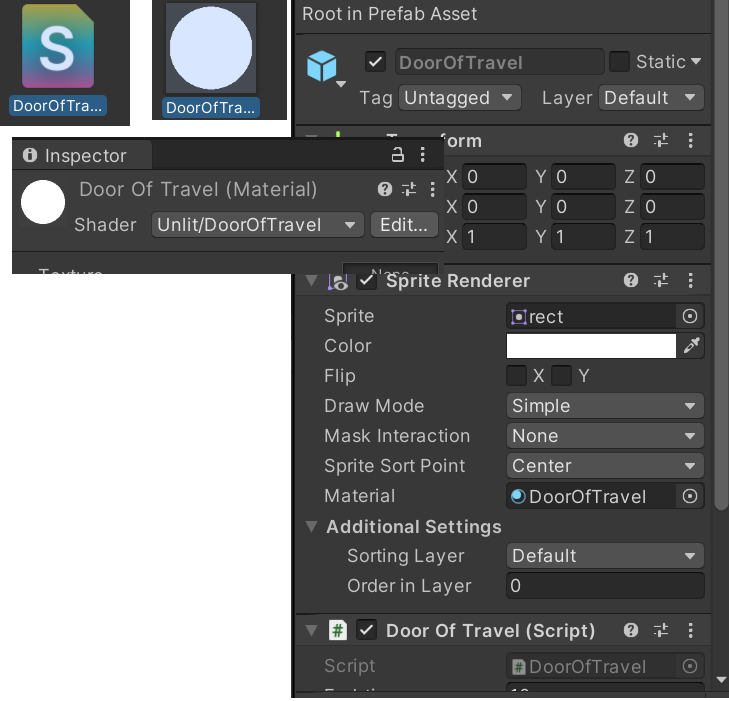Open the Sprite Renderer presets icon
729x701 pixels.
(x=661, y=280)
